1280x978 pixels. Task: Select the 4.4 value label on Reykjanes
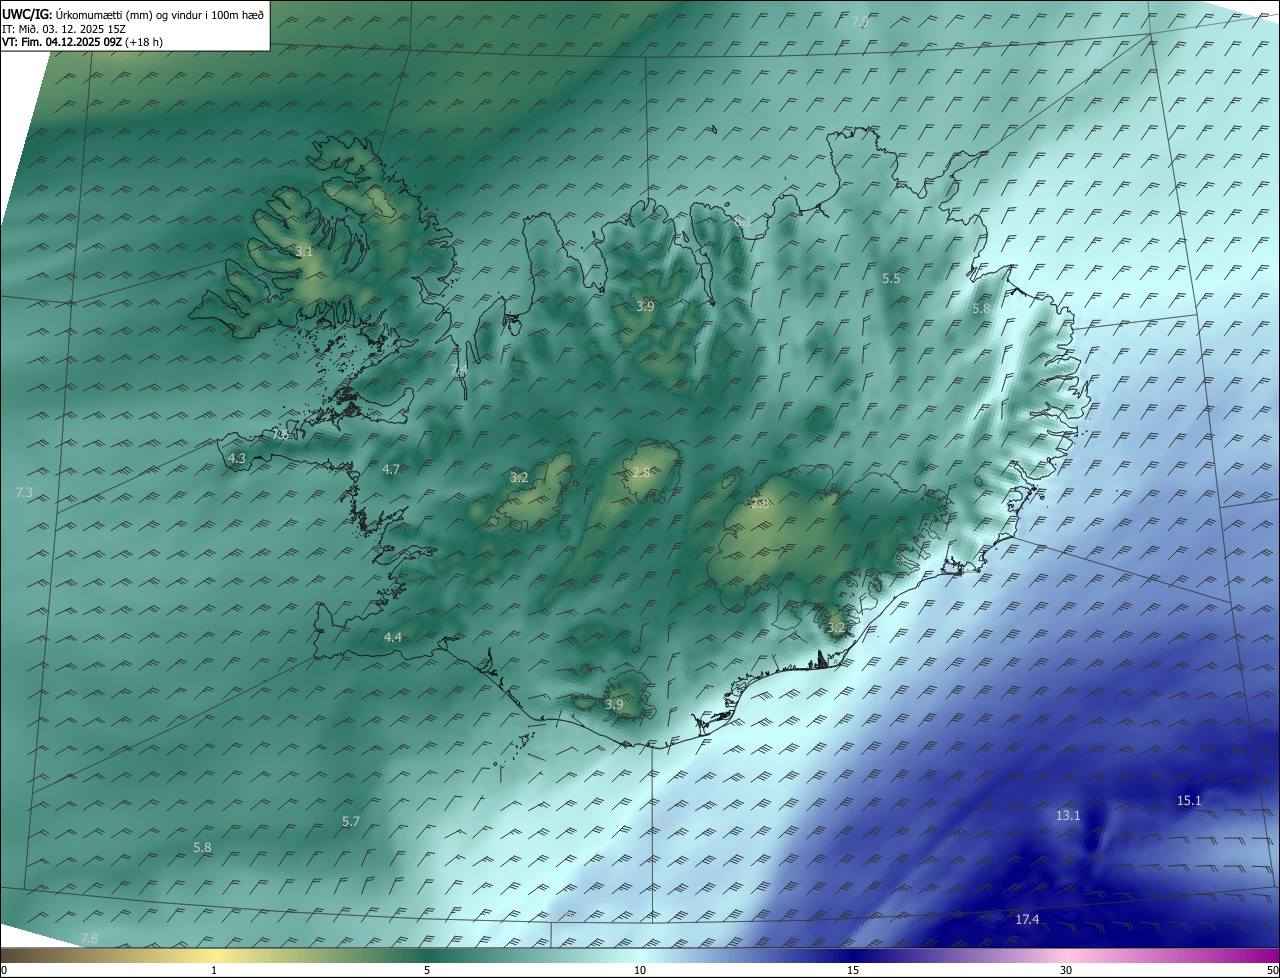tap(393, 637)
